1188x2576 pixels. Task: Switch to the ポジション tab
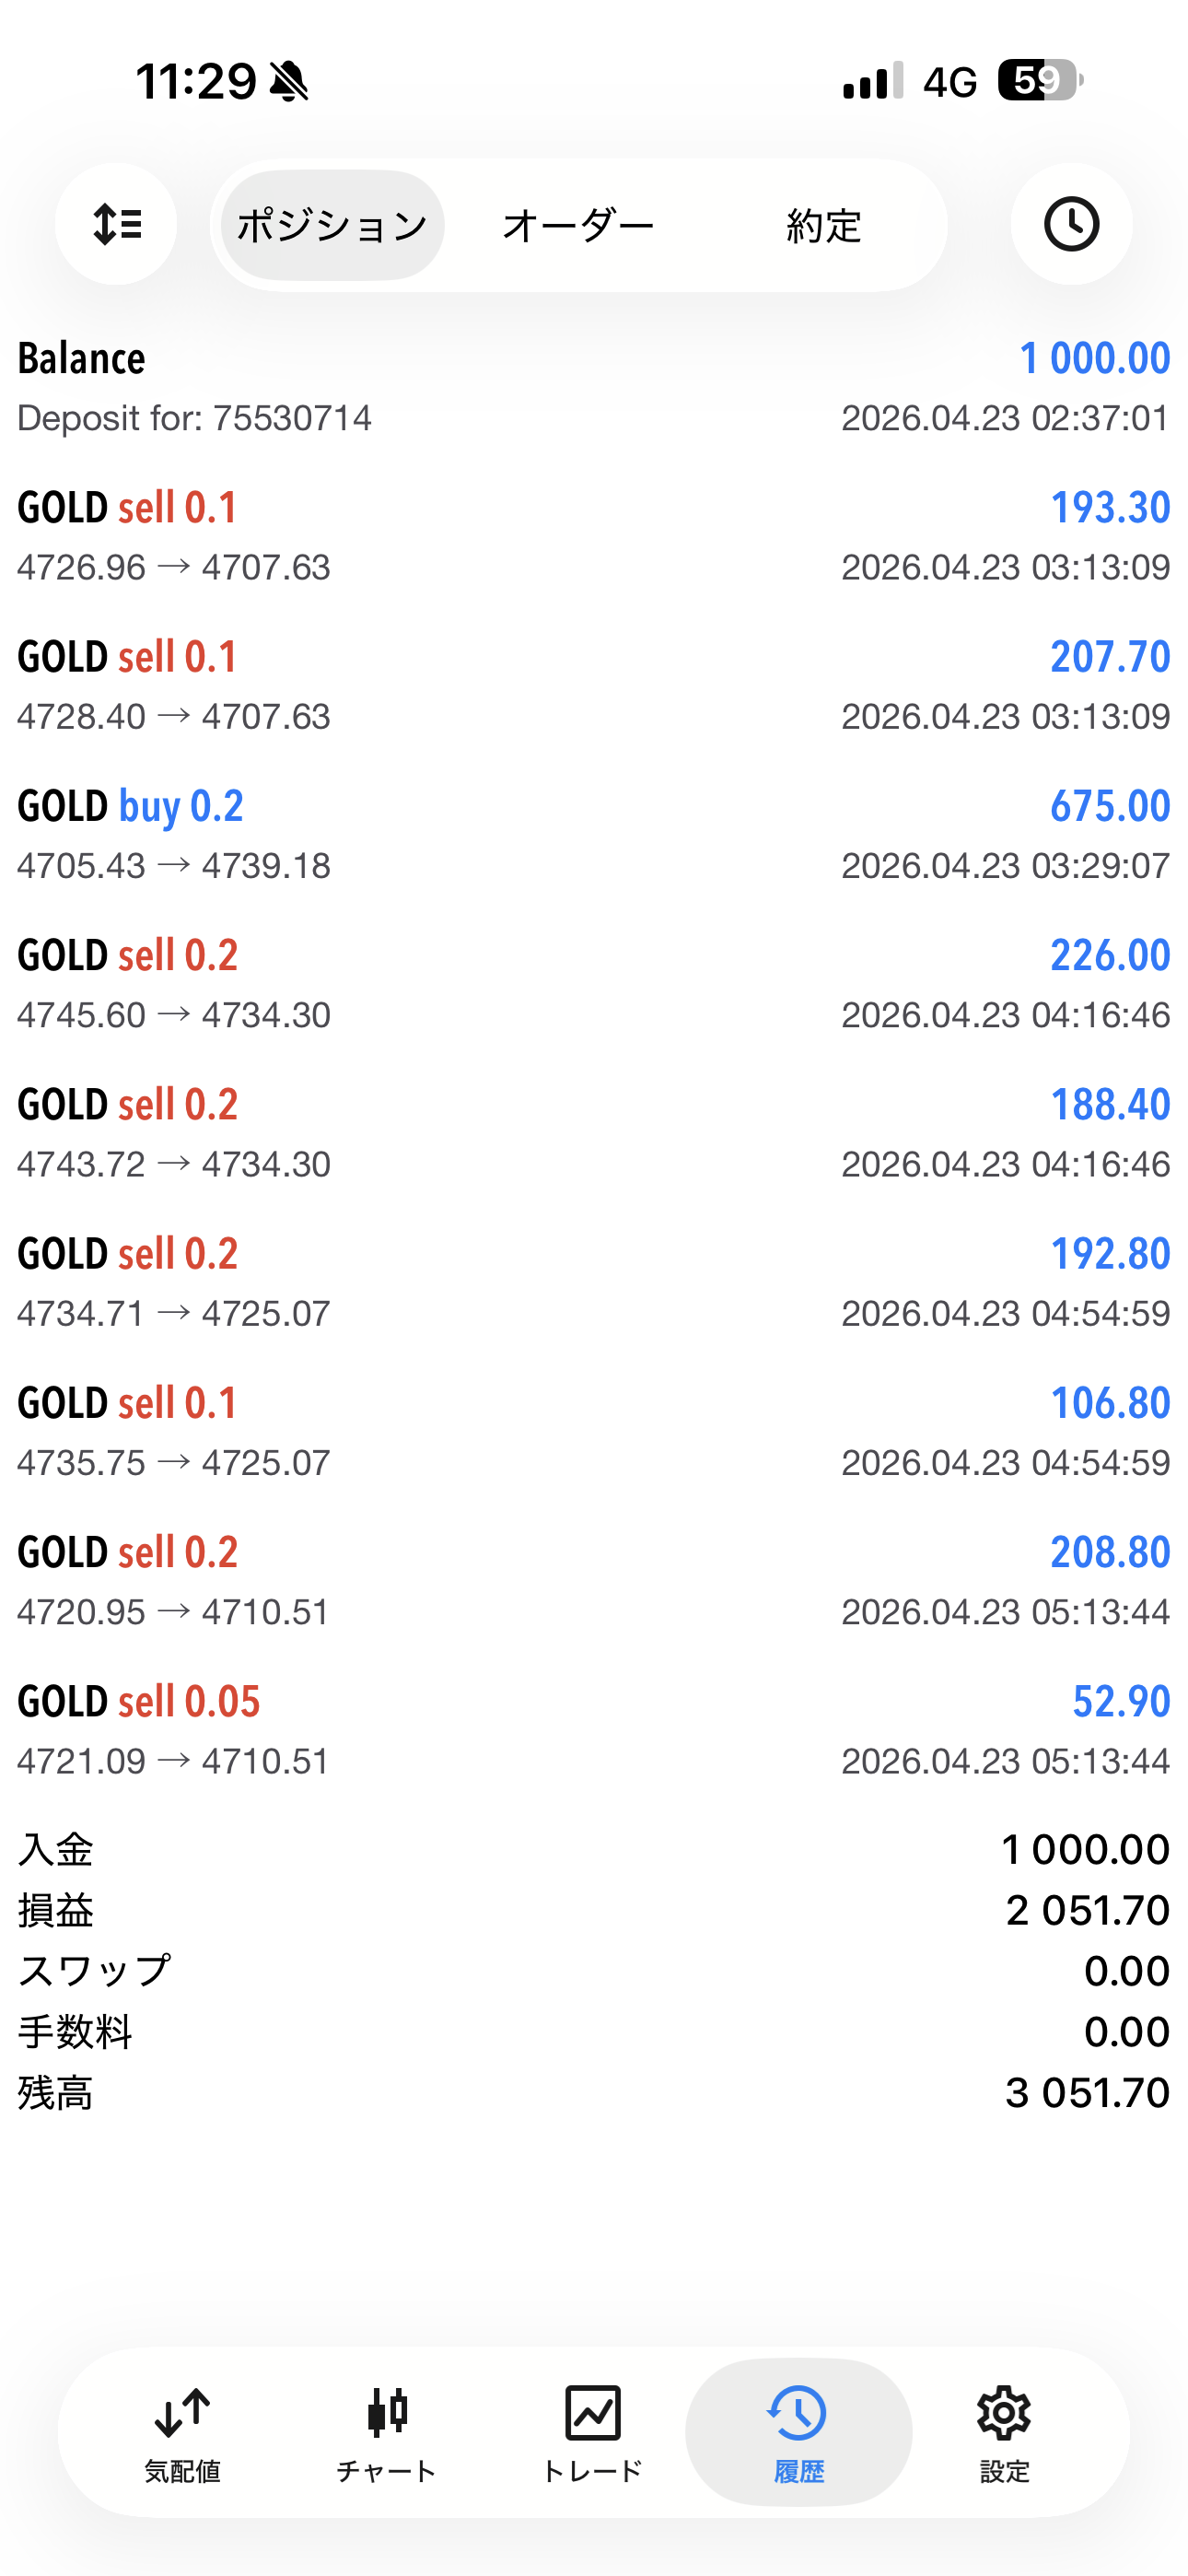pyautogui.click(x=332, y=225)
